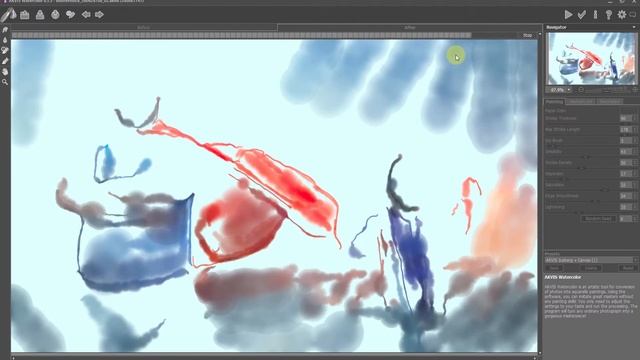Click the Navigator zoom out minus icon
The width and height of the screenshot is (640, 360).
581,90
